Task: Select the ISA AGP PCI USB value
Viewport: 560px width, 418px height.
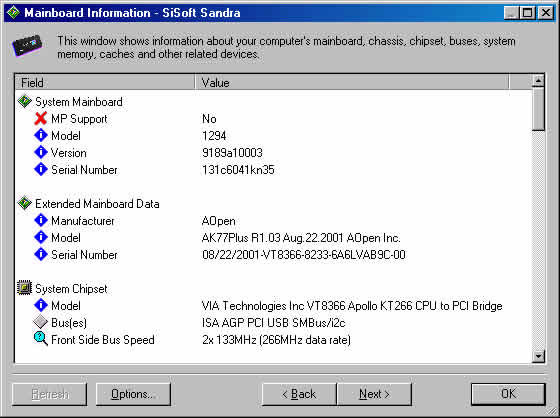Action: [273, 323]
